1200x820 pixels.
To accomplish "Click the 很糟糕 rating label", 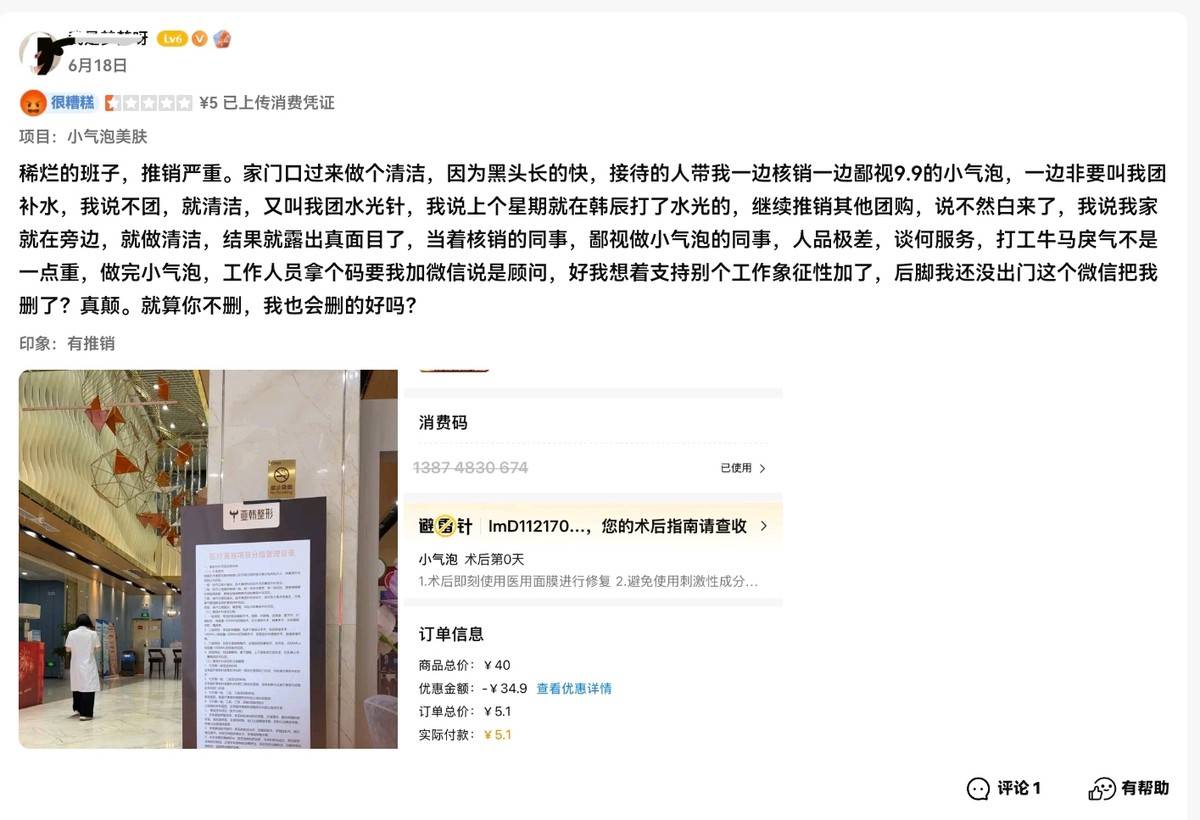I will (72, 102).
